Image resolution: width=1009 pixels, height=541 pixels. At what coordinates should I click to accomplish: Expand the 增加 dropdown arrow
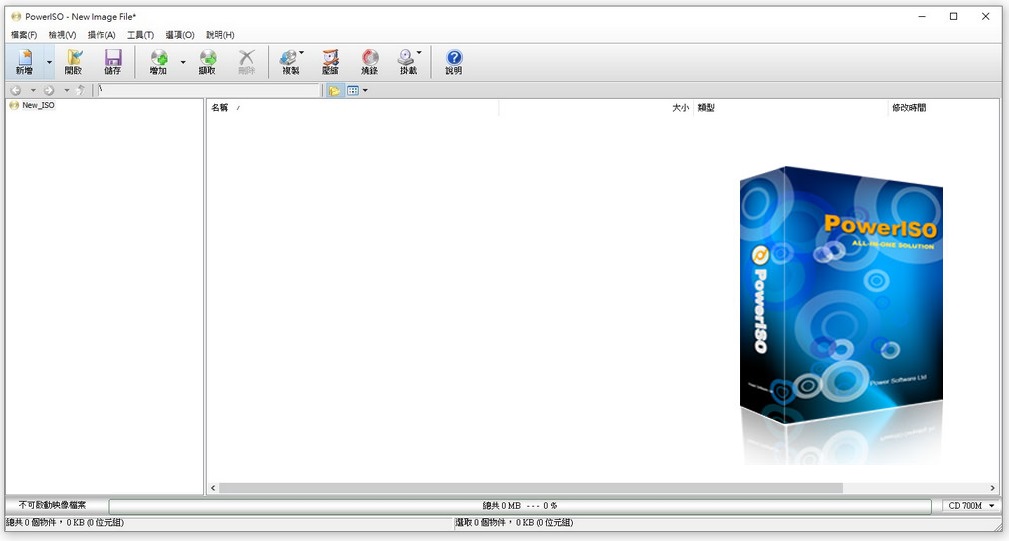(183, 62)
